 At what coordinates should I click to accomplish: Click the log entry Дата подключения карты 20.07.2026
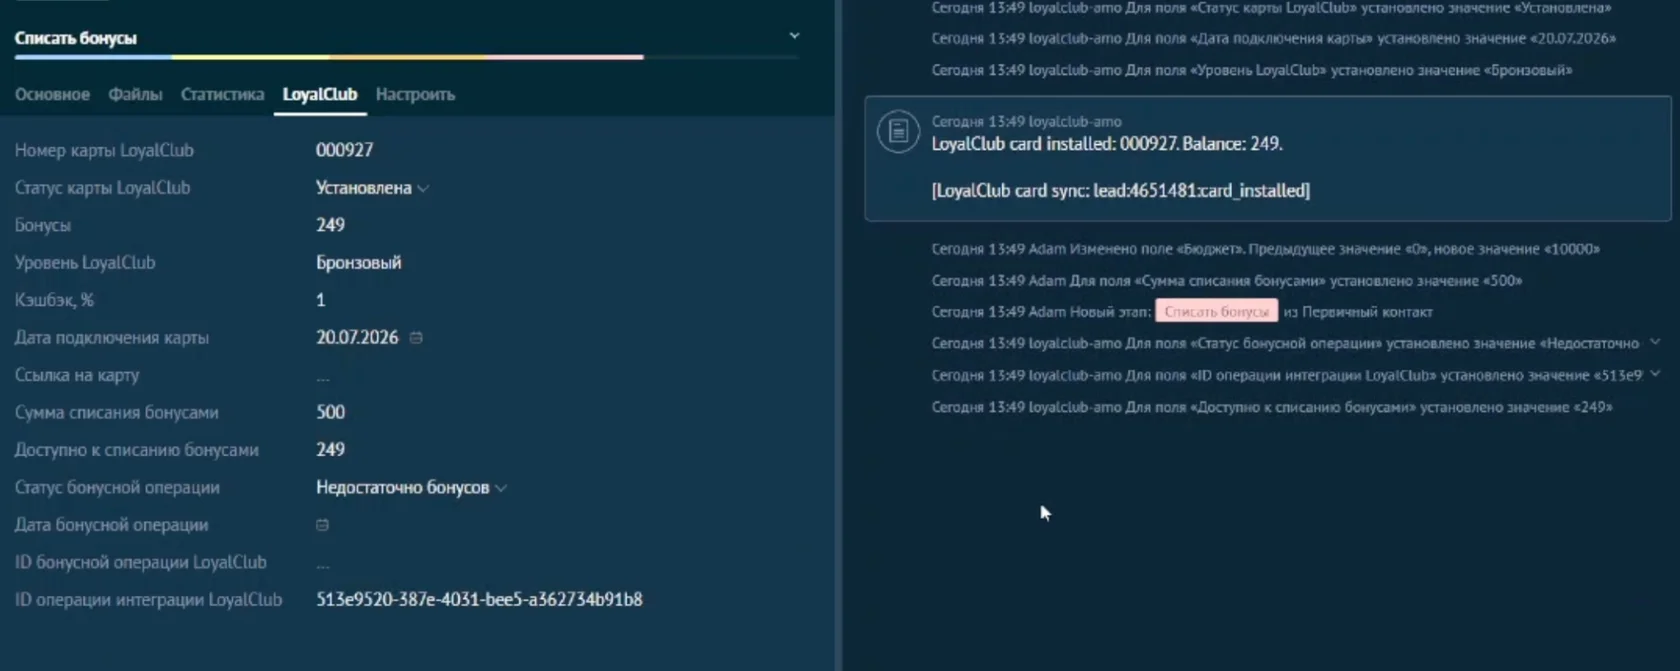(1273, 38)
